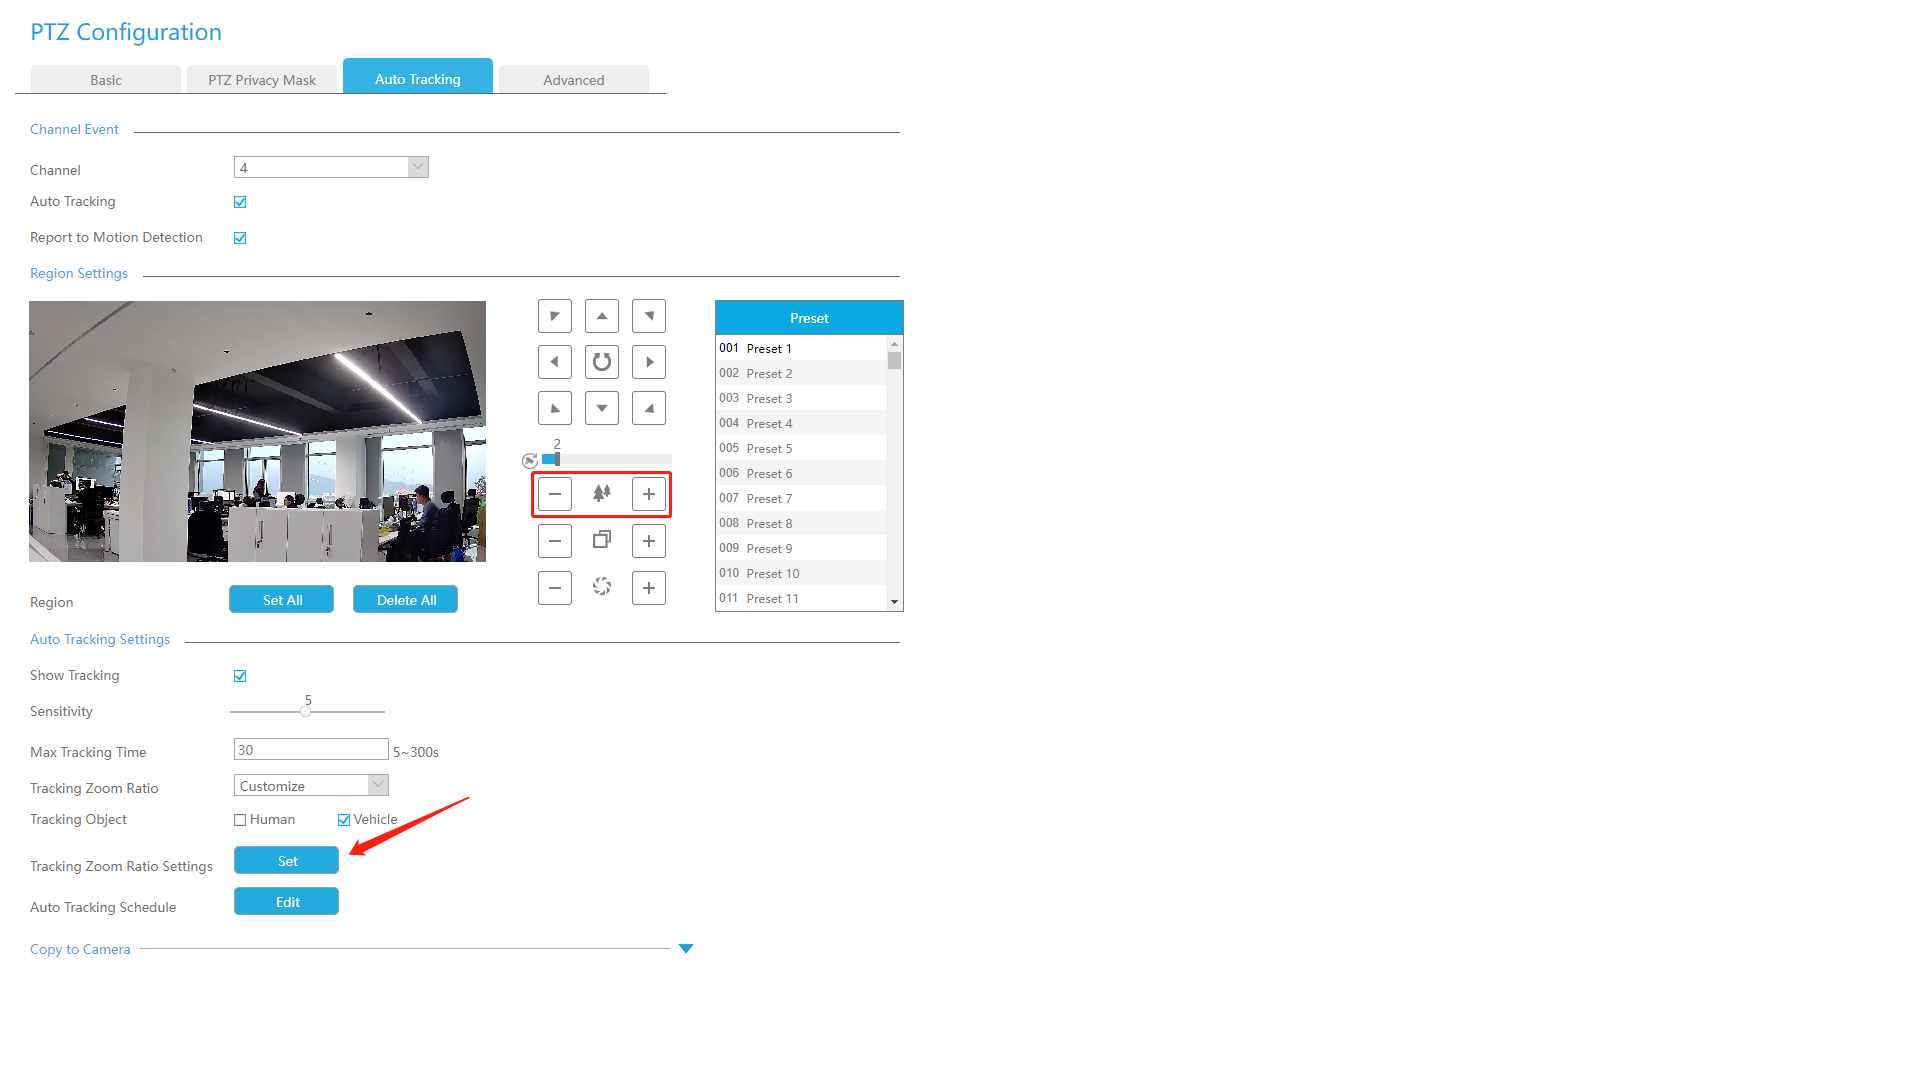
Task: Click Edit for Auto Tracking Schedule
Action: pyautogui.click(x=287, y=902)
